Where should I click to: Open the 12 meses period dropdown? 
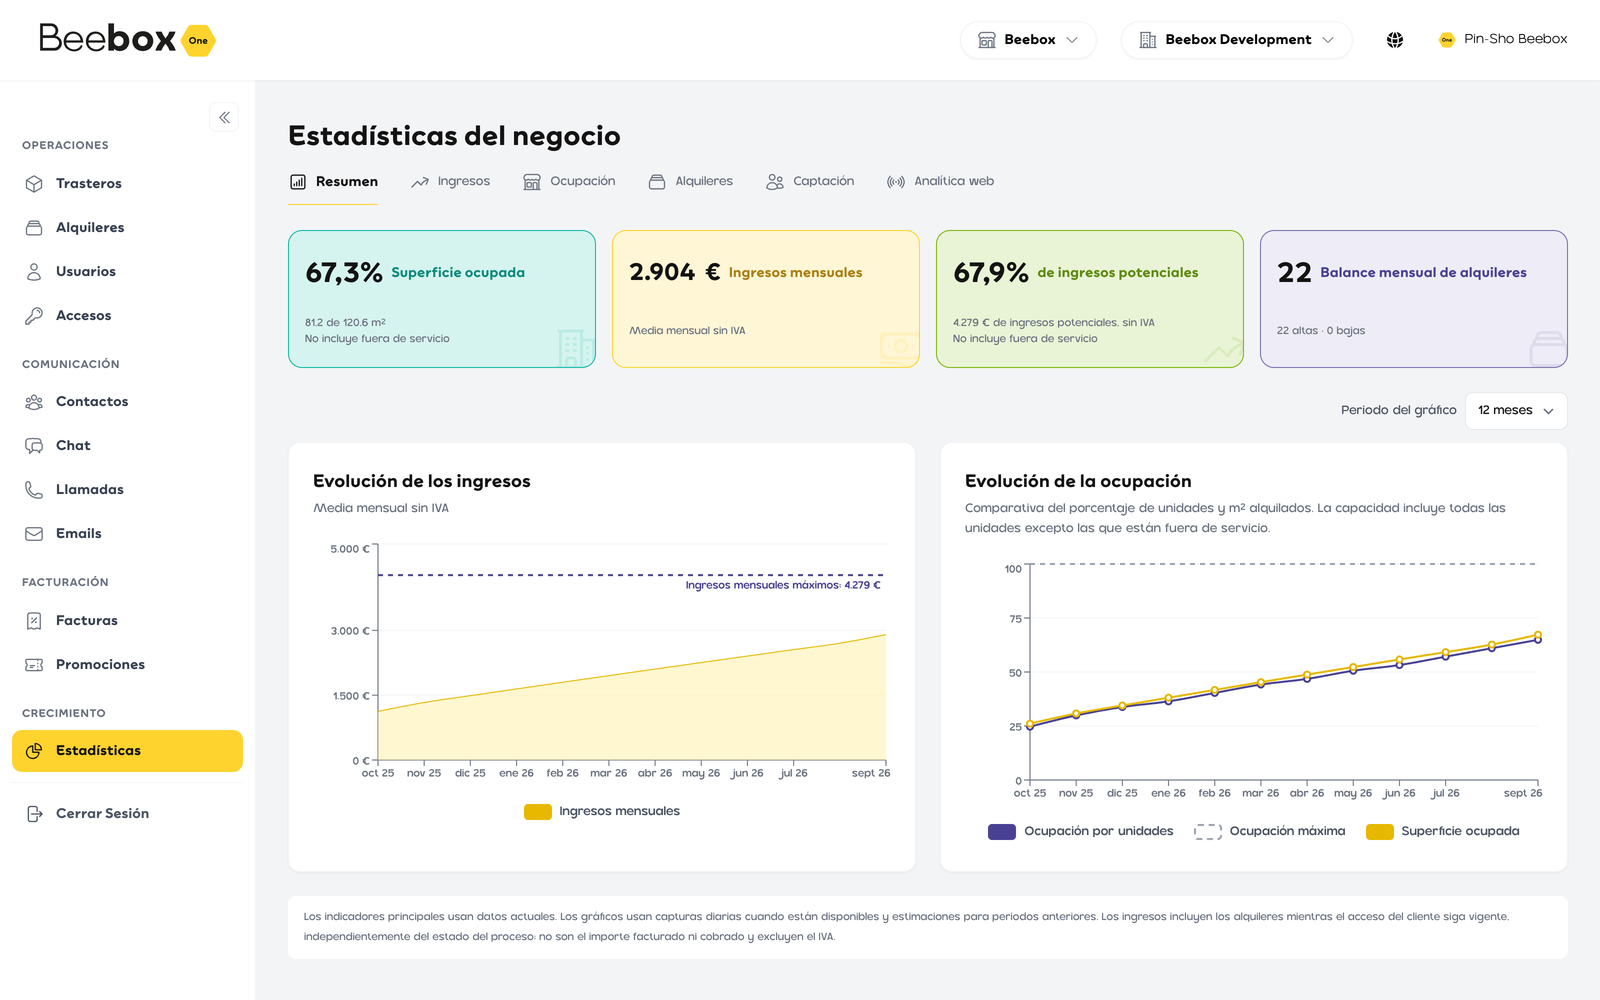pyautogui.click(x=1516, y=411)
